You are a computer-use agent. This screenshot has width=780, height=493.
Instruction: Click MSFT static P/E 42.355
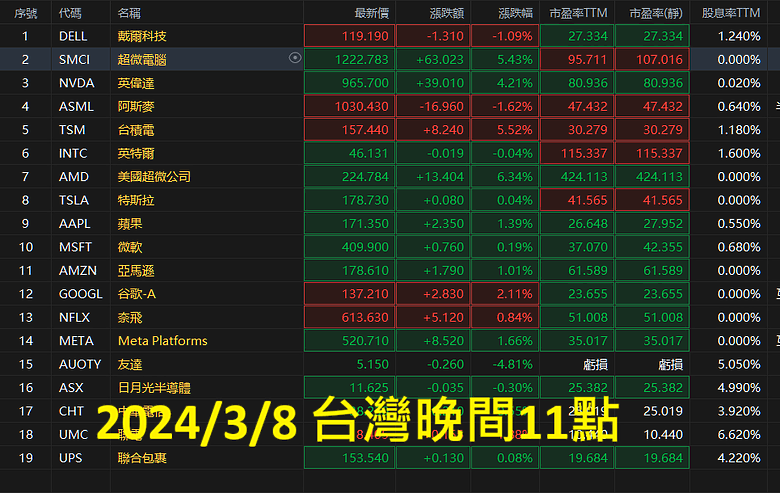coord(663,247)
